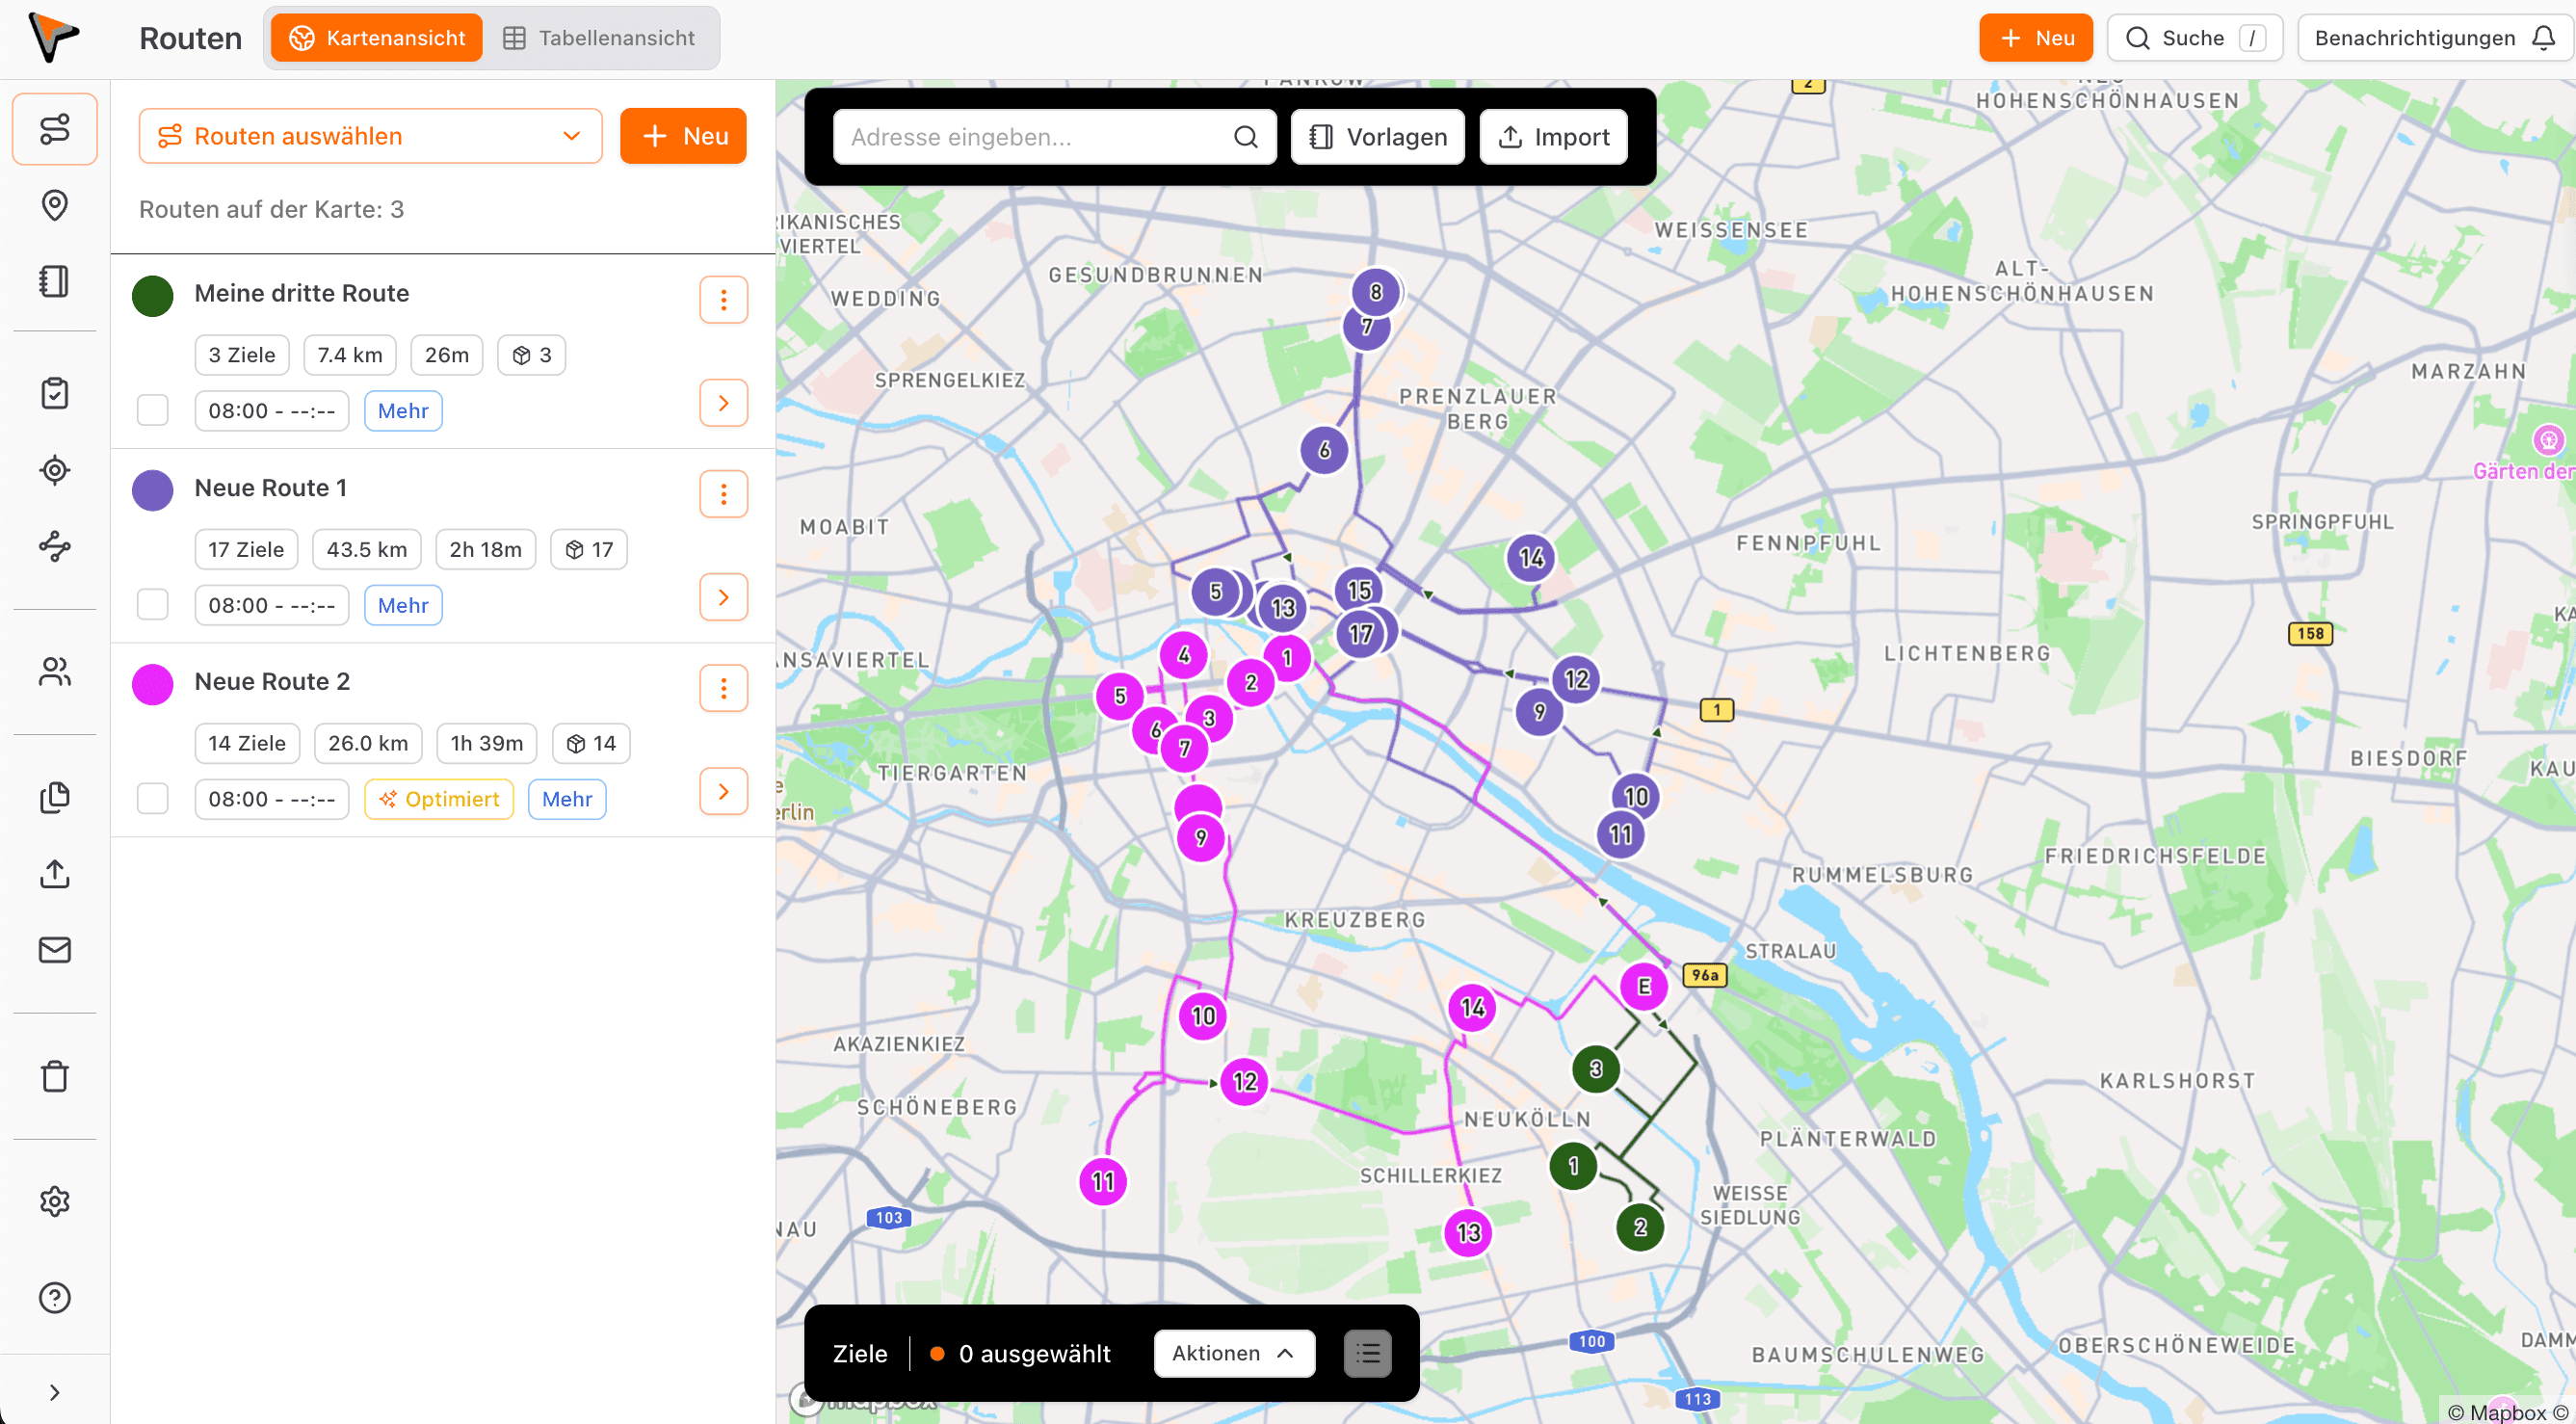Open the Routen auswählen dropdown
Image resolution: width=2576 pixels, height=1424 pixels.
pyautogui.click(x=369, y=136)
